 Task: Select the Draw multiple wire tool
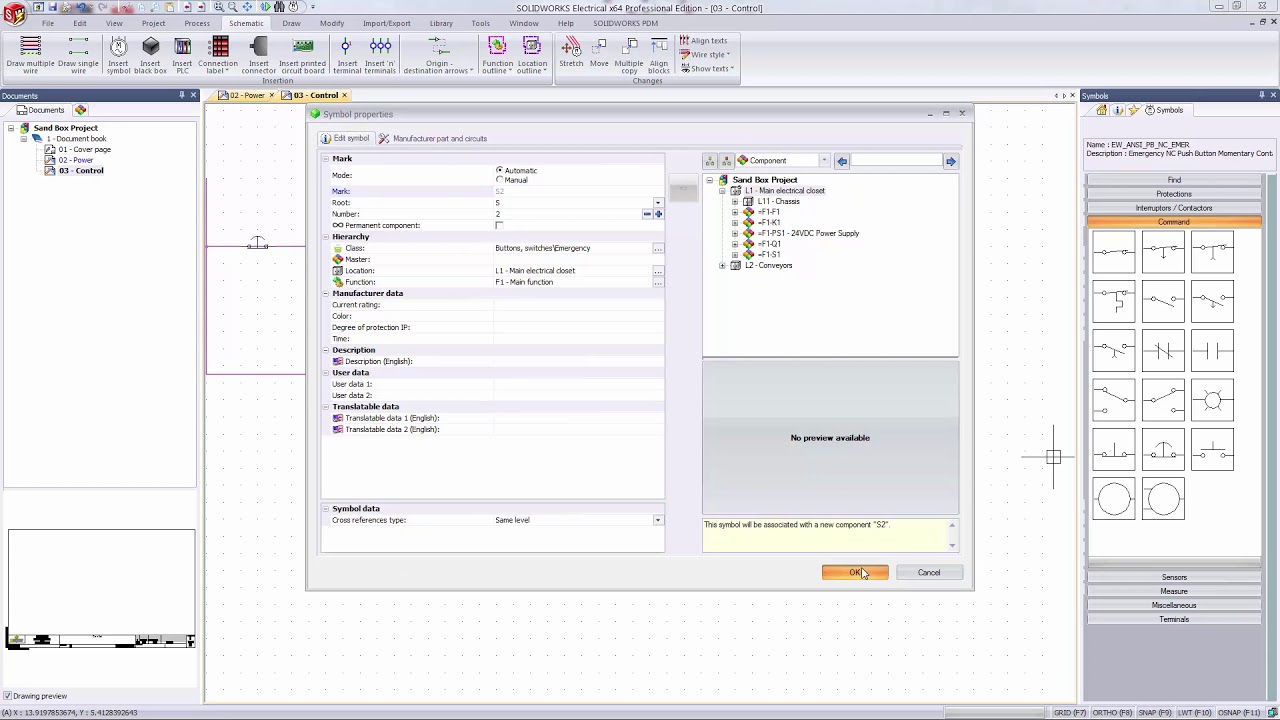click(x=30, y=54)
